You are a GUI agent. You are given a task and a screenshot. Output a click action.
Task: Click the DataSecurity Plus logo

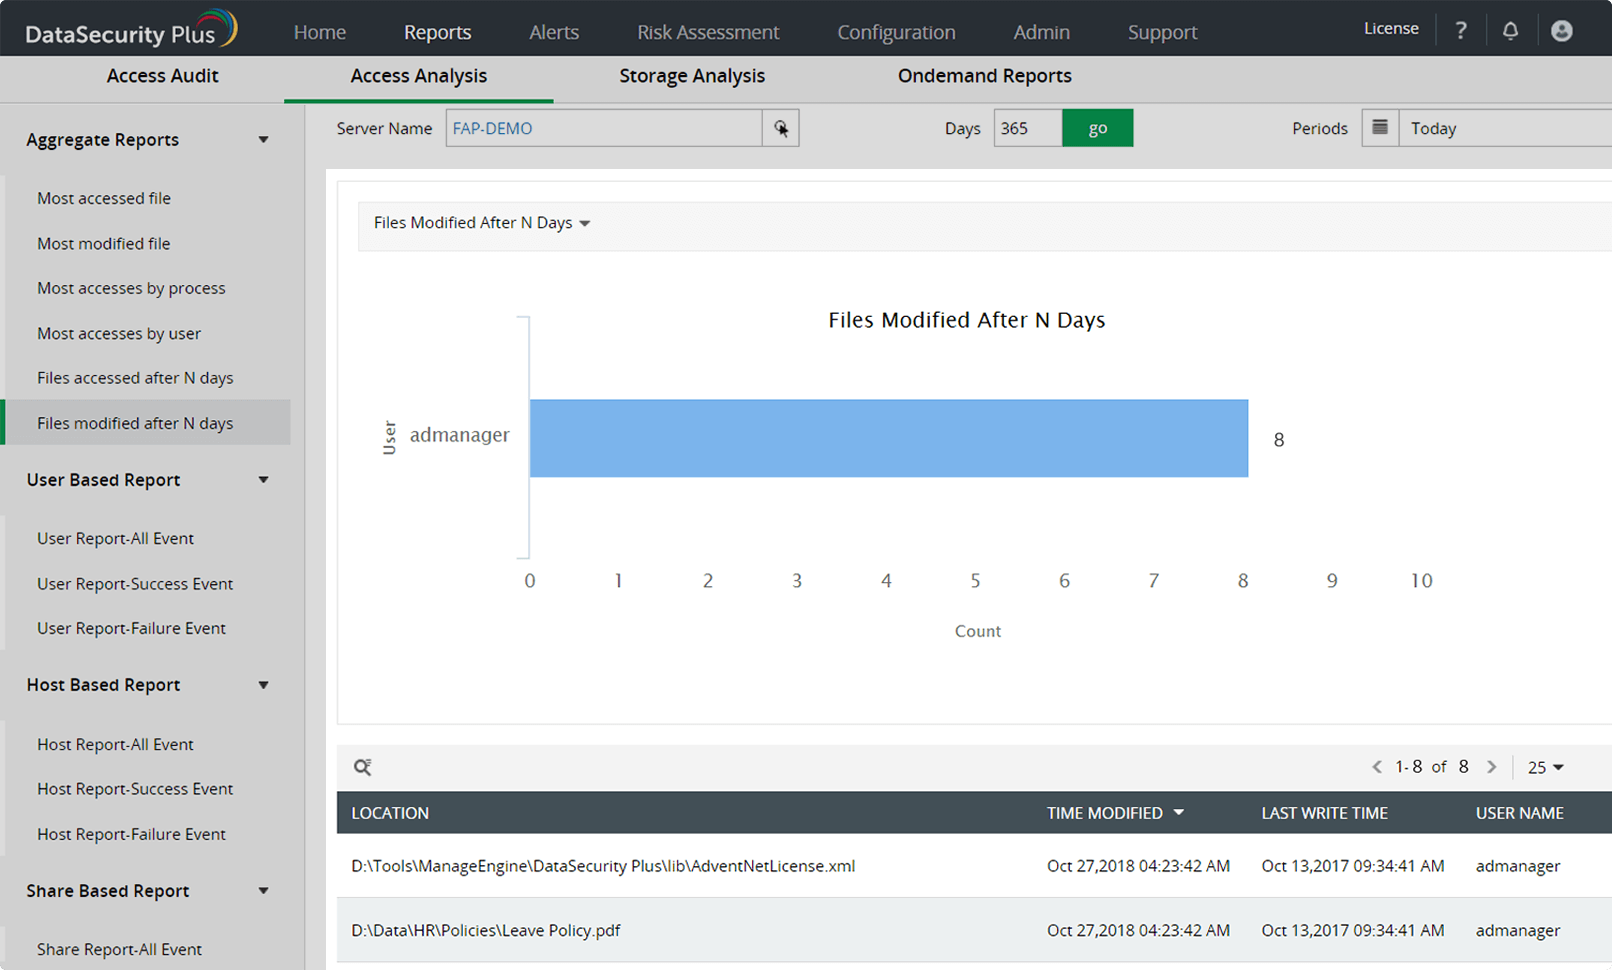pos(131,30)
